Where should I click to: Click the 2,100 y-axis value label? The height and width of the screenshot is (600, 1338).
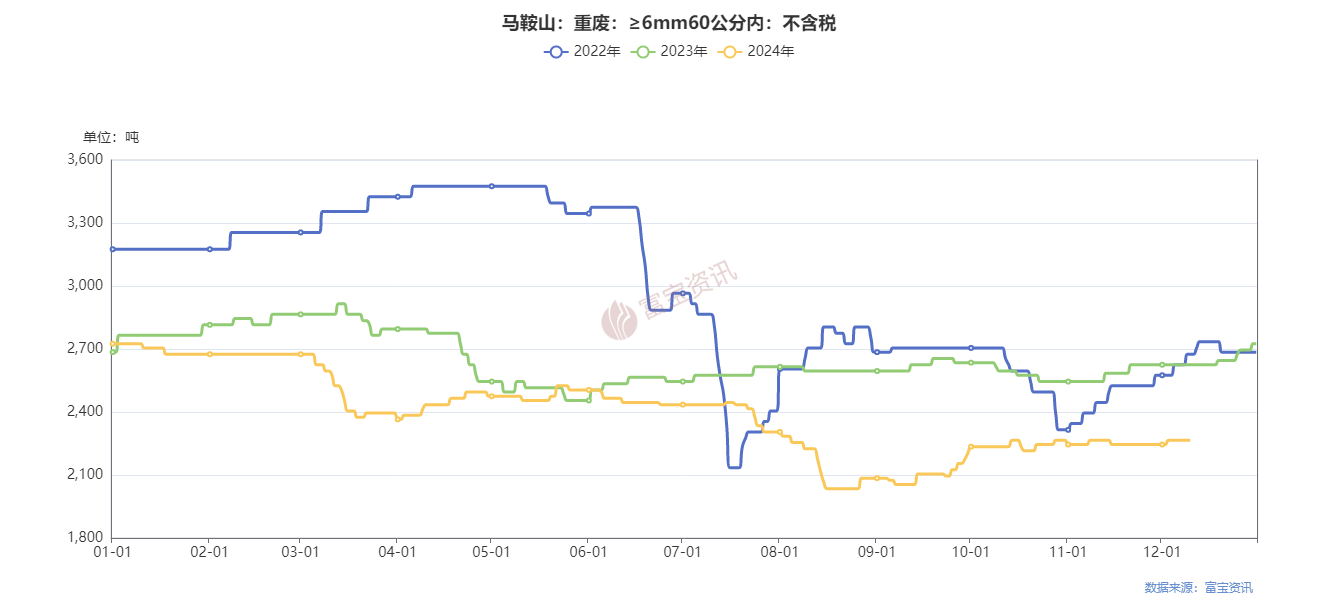pos(85,475)
